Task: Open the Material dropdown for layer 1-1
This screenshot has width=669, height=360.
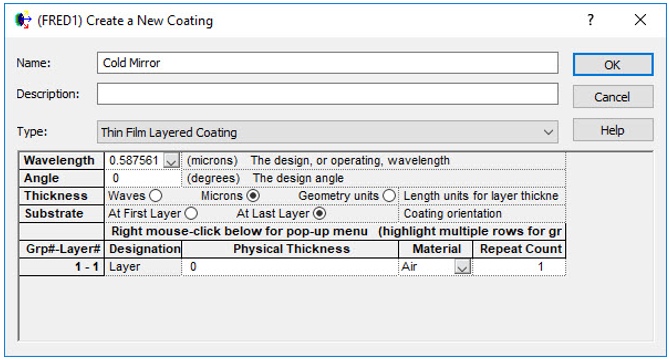Action: point(462,267)
